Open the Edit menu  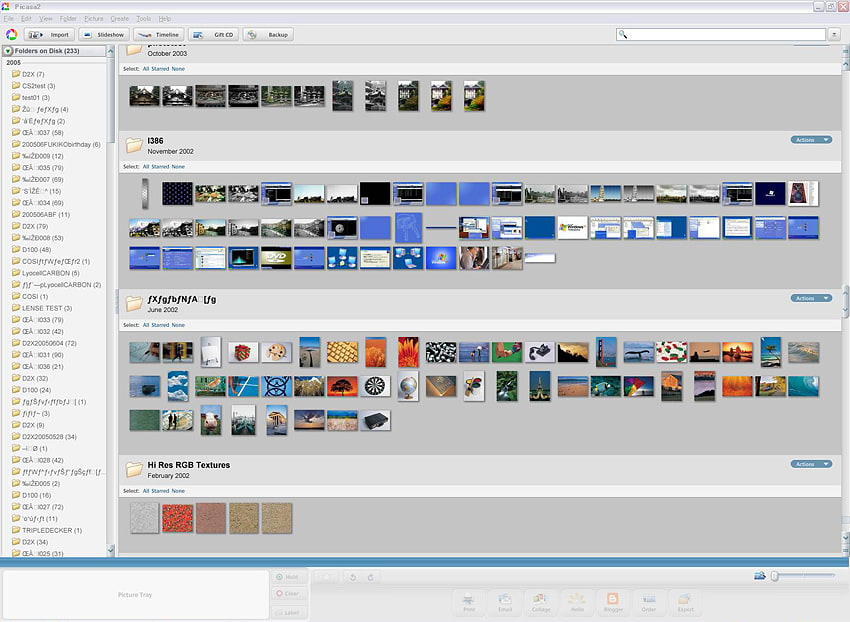tap(26, 18)
